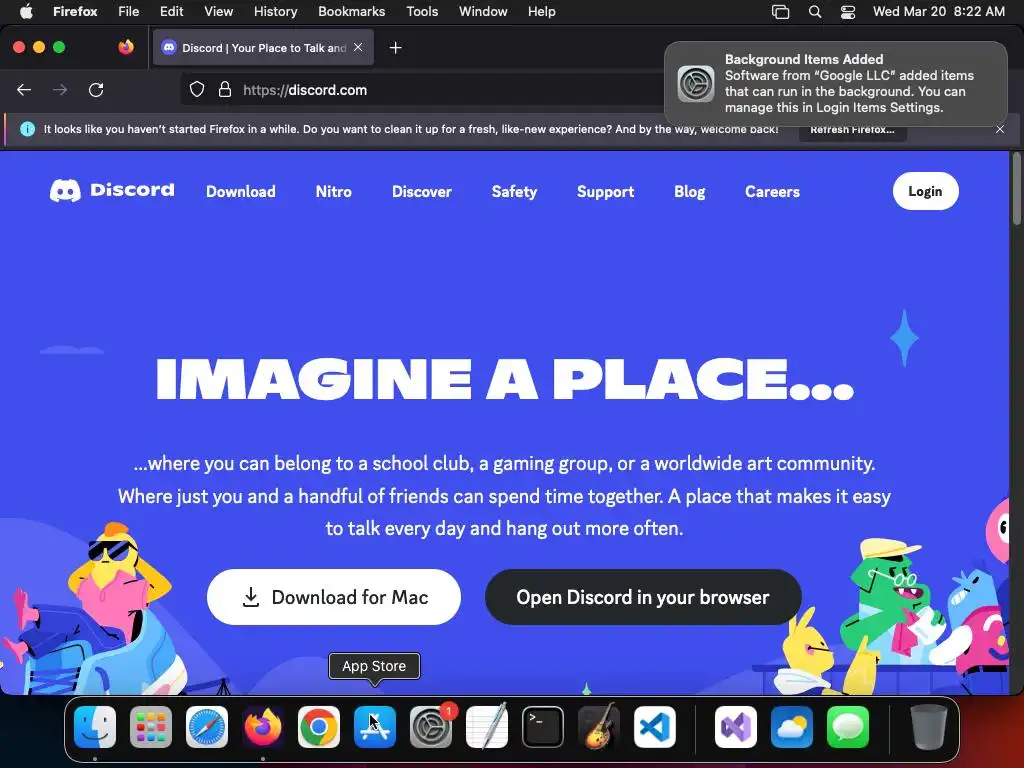Click the Refresh Firefox button
The height and width of the screenshot is (768, 1024).
coord(852,129)
